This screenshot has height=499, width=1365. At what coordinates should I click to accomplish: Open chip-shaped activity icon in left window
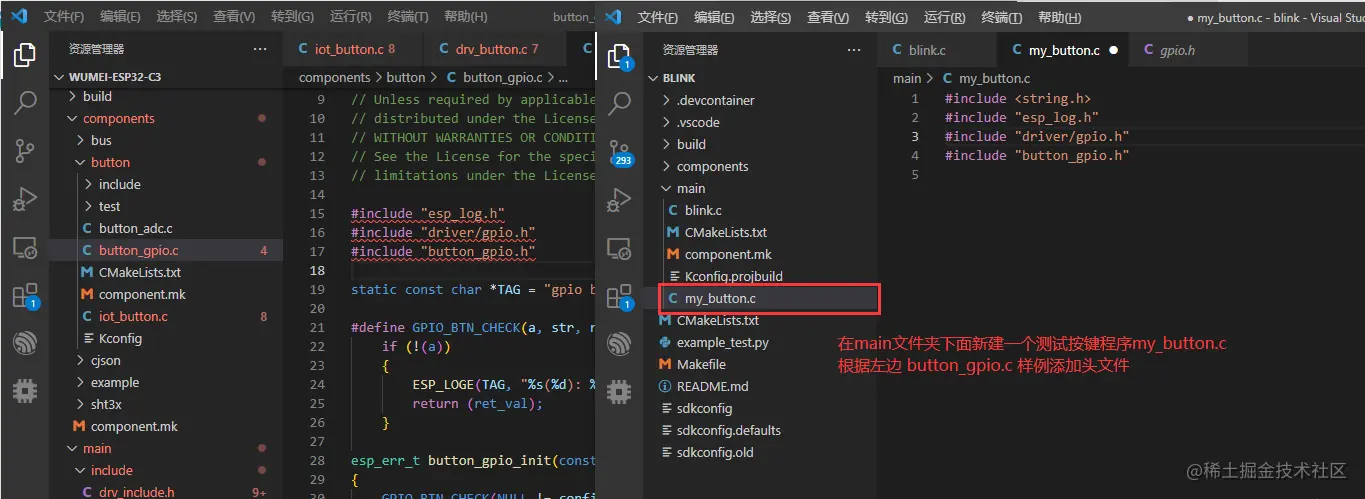(25, 390)
